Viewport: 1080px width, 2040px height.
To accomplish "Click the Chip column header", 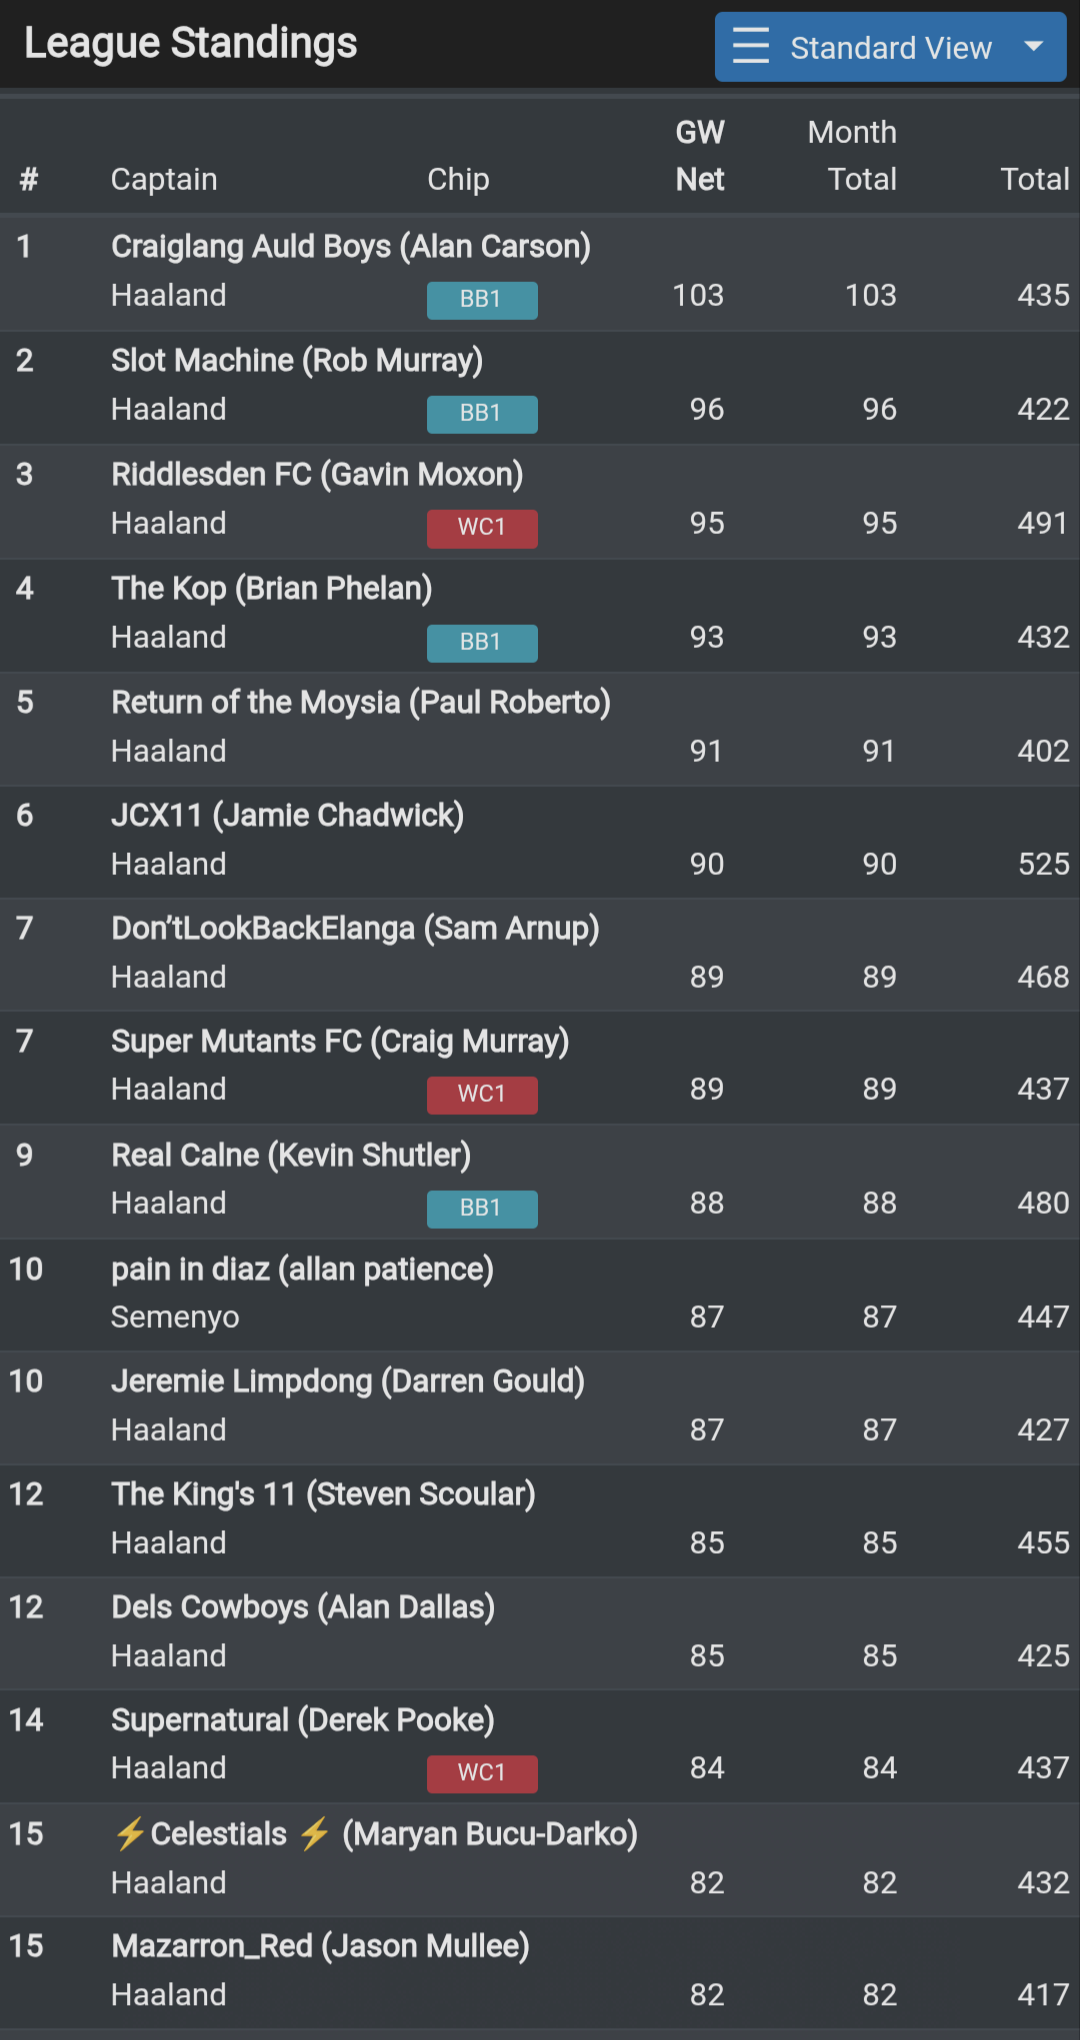I will (458, 179).
